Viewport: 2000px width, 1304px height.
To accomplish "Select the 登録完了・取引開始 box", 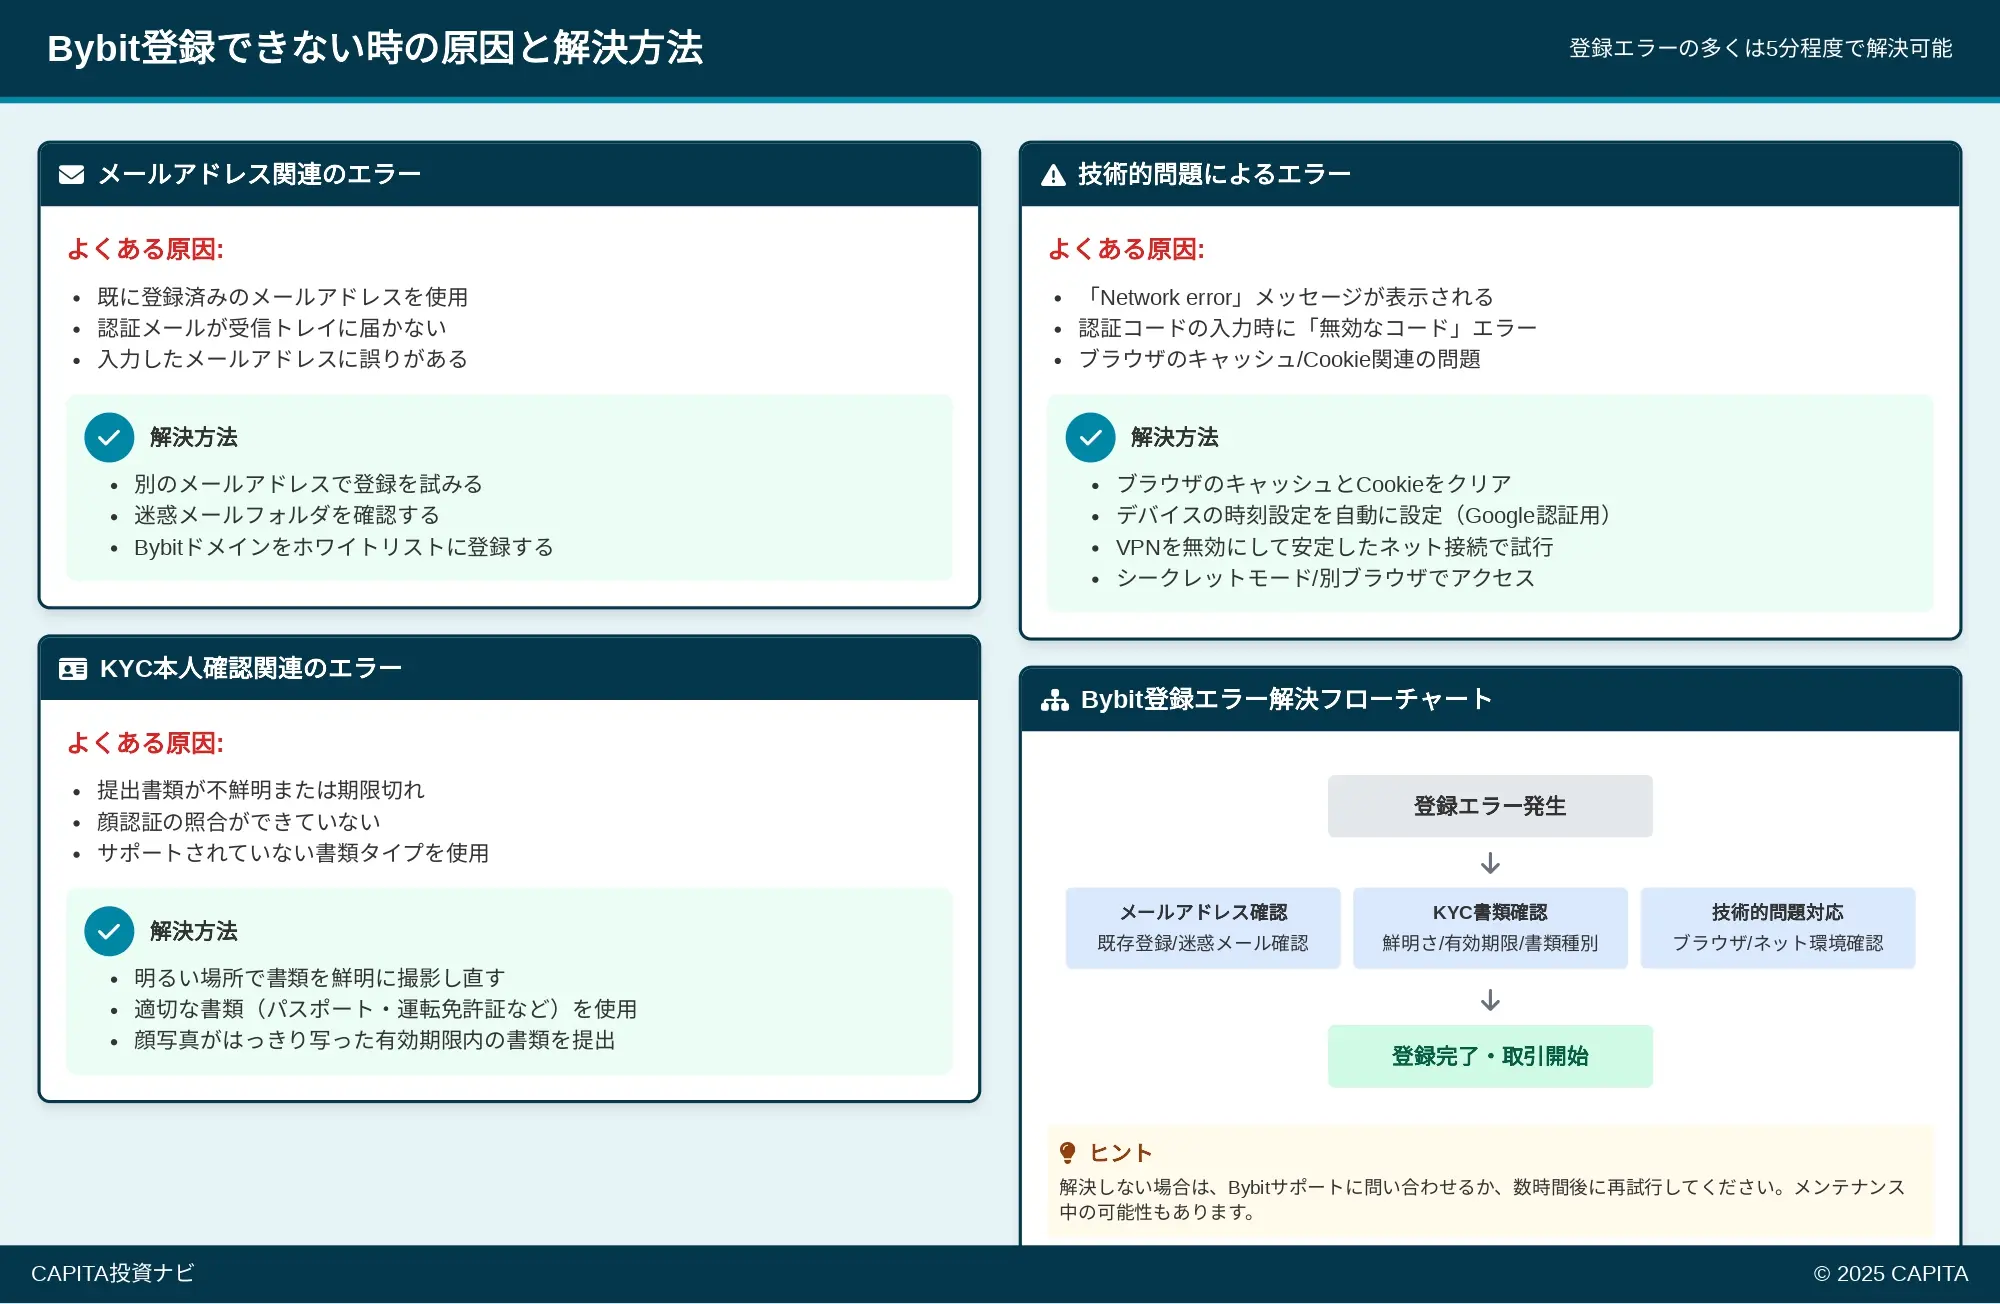I will tap(1490, 1056).
